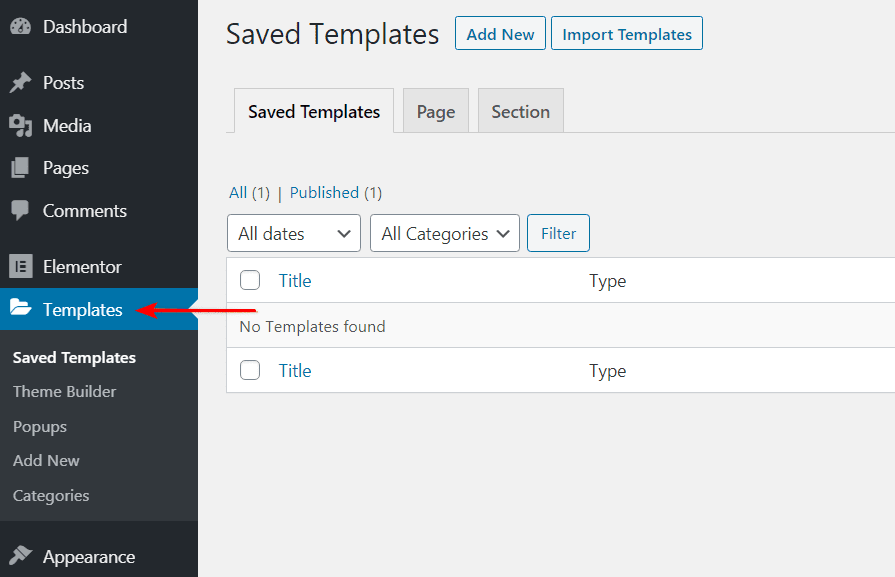The height and width of the screenshot is (577, 895).
Task: Expand the date filter selector
Action: pyautogui.click(x=293, y=233)
